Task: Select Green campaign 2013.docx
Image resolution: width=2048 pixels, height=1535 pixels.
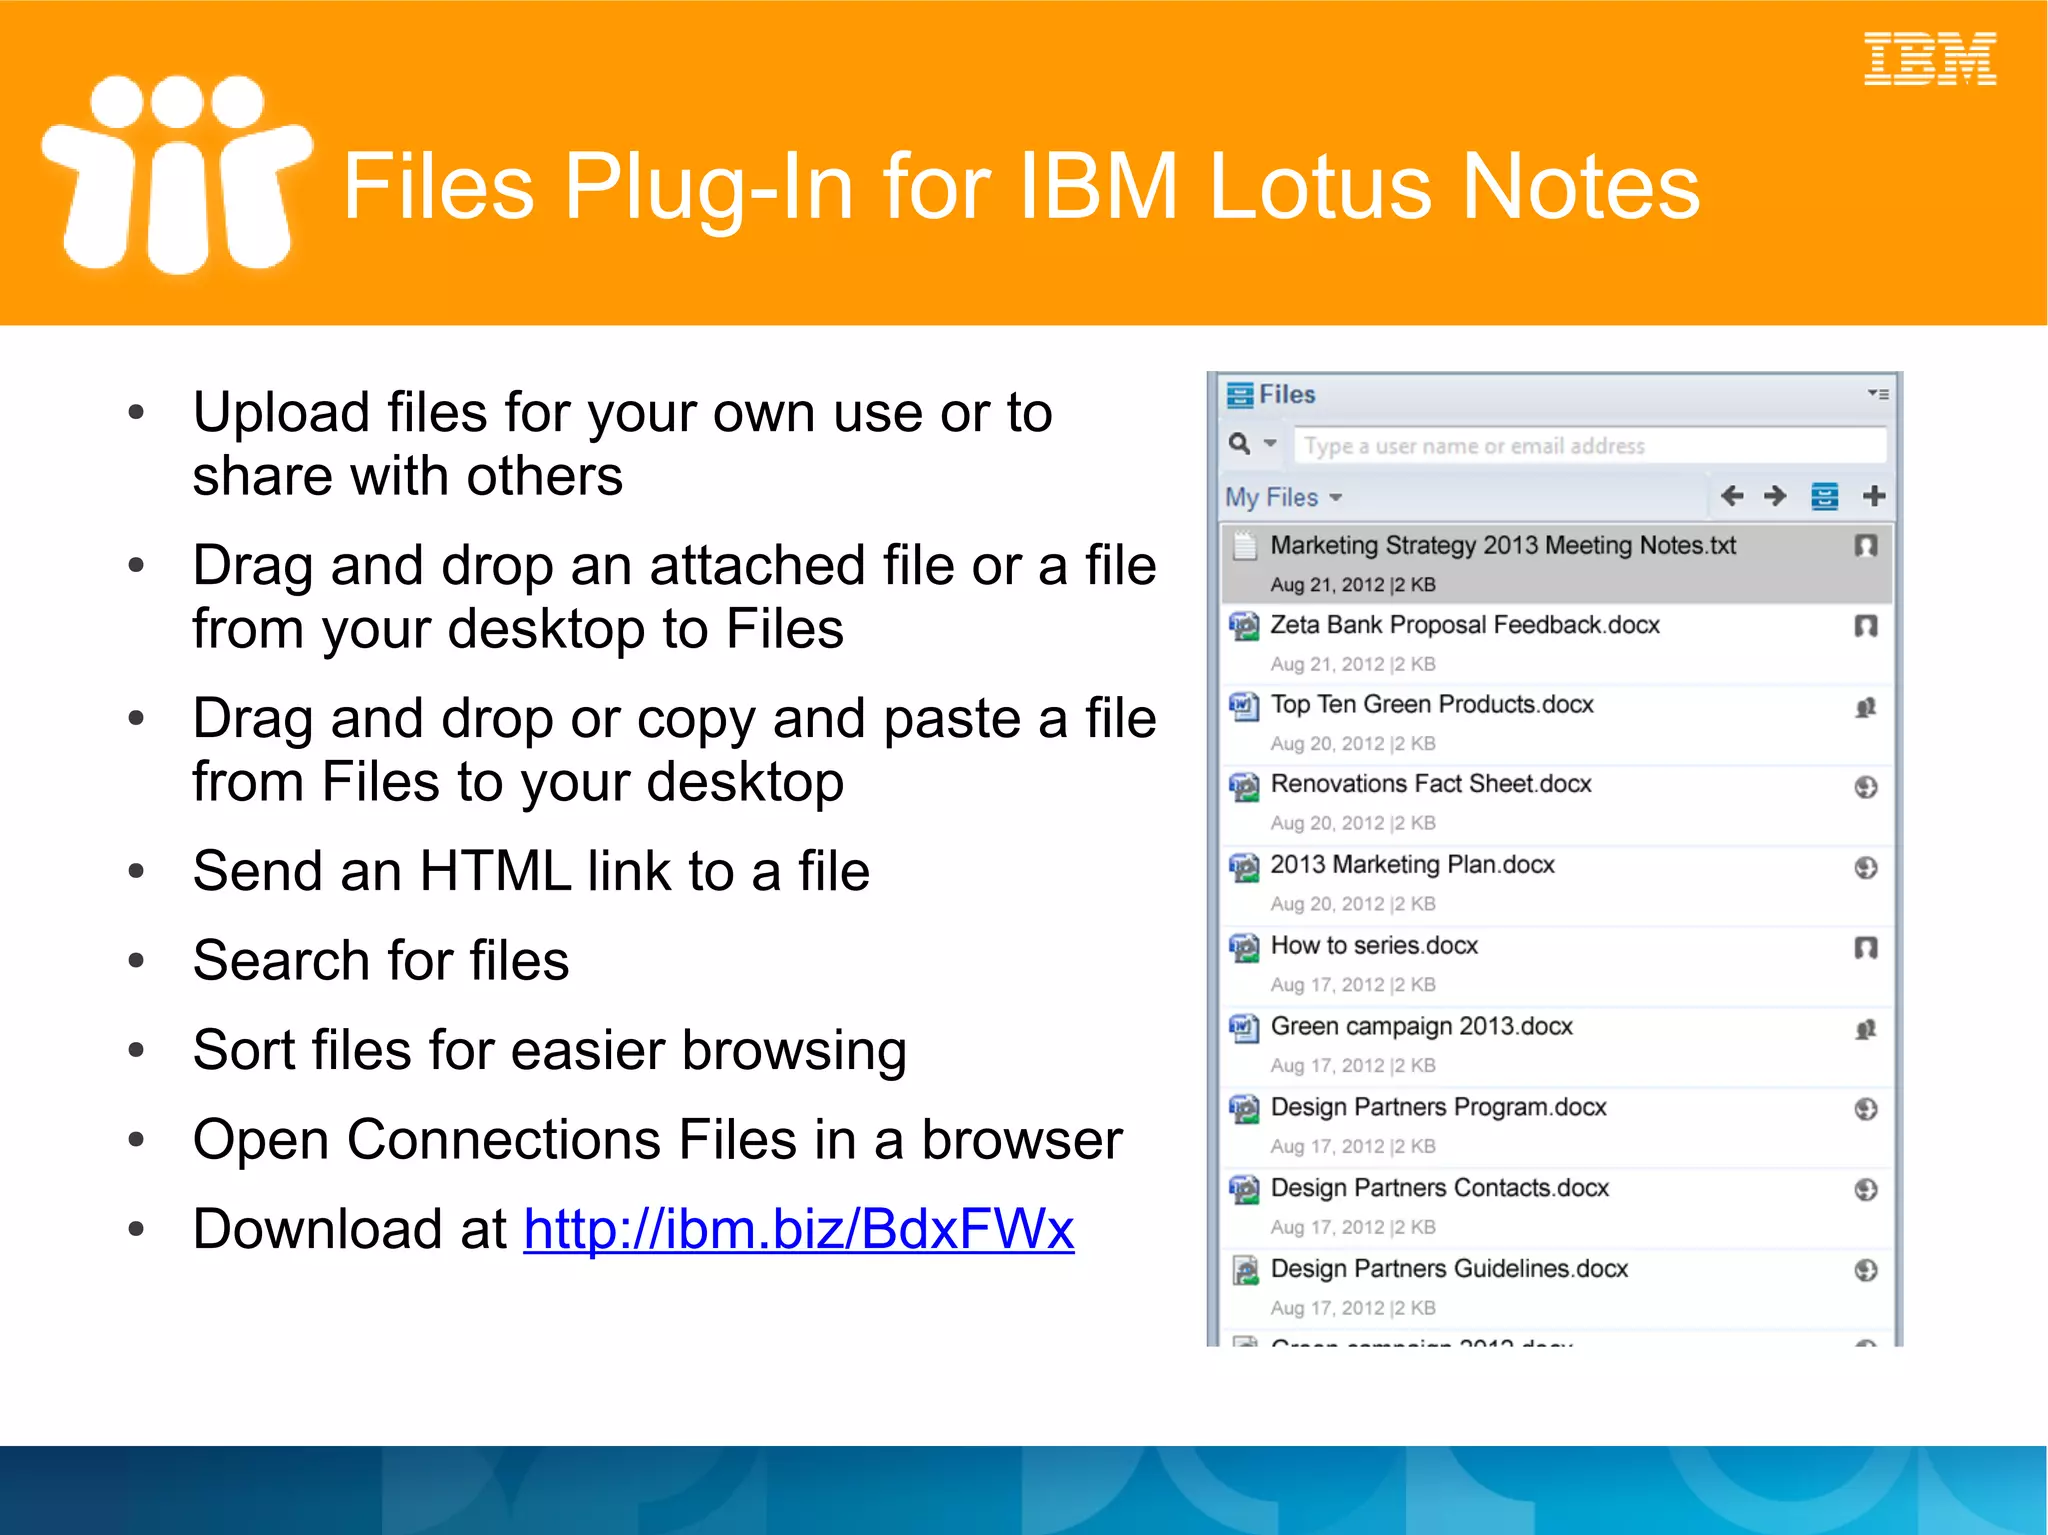Action: pyautogui.click(x=1556, y=1047)
